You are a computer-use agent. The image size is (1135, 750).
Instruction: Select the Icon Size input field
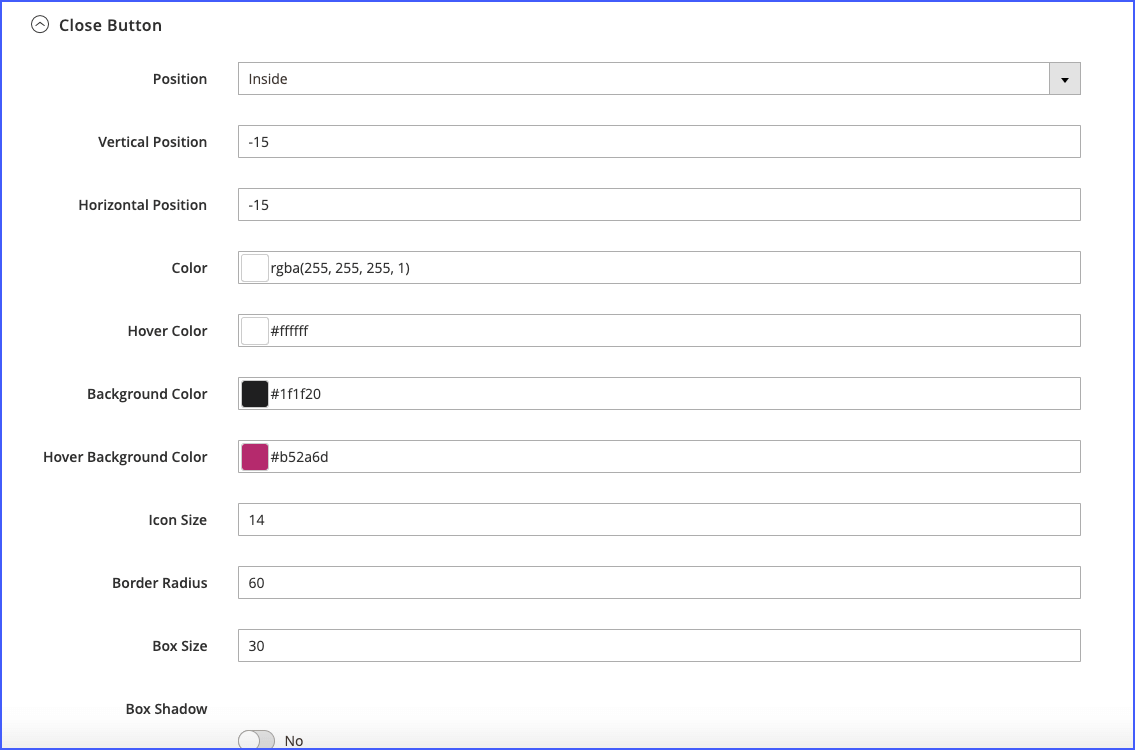click(658, 520)
